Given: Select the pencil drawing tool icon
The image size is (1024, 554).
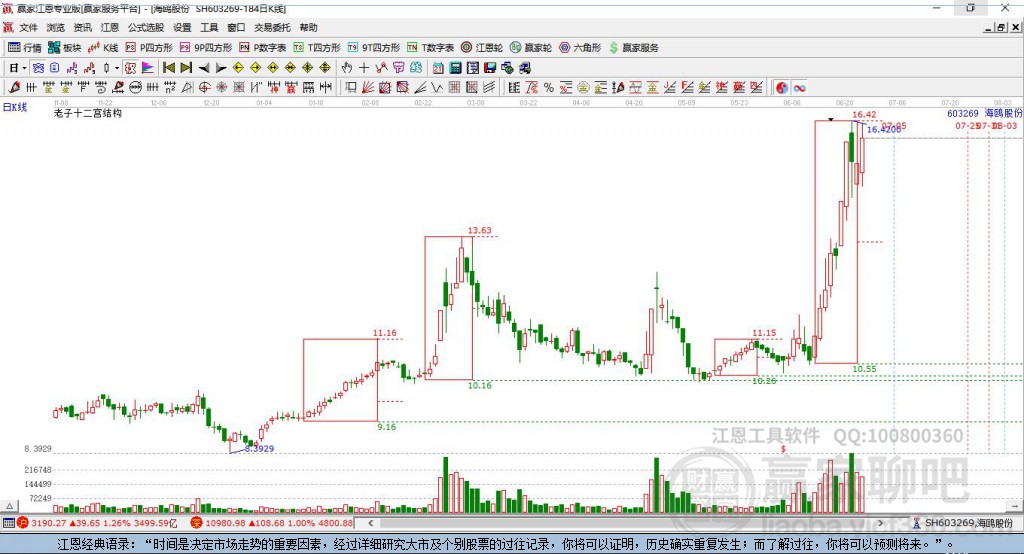Looking at the screenshot, I should (14, 88).
